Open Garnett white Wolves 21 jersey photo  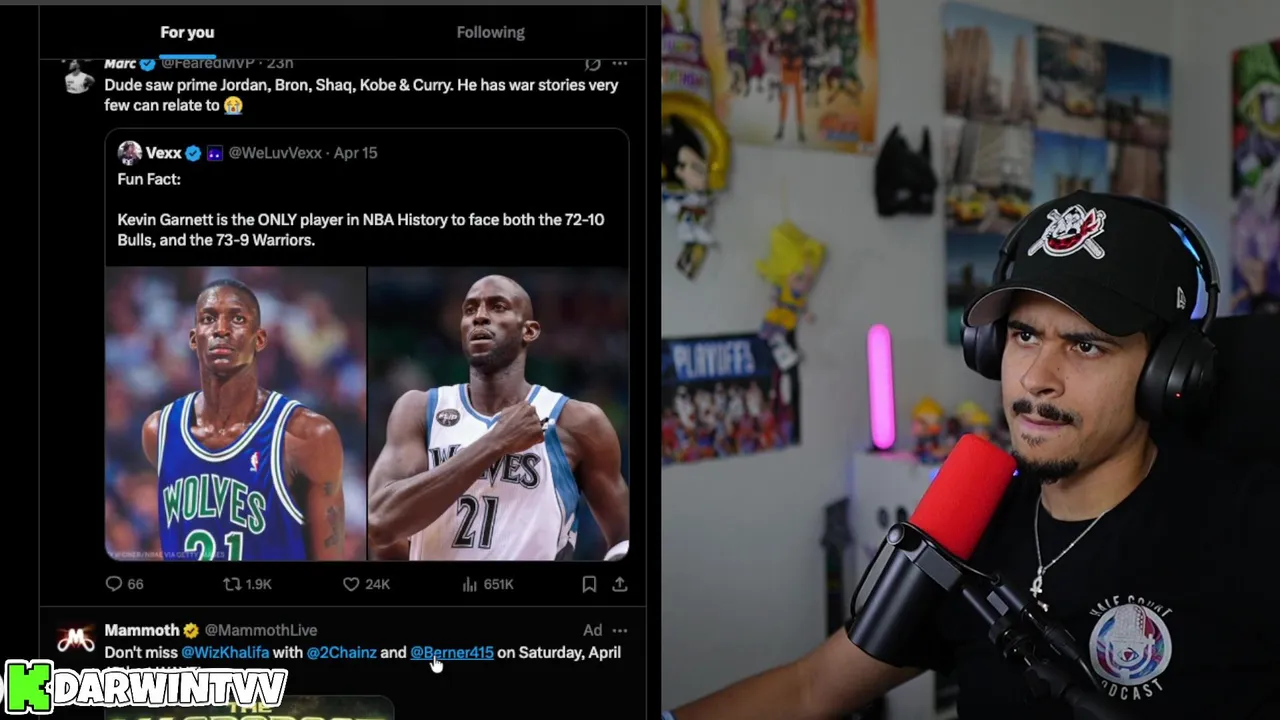point(498,413)
